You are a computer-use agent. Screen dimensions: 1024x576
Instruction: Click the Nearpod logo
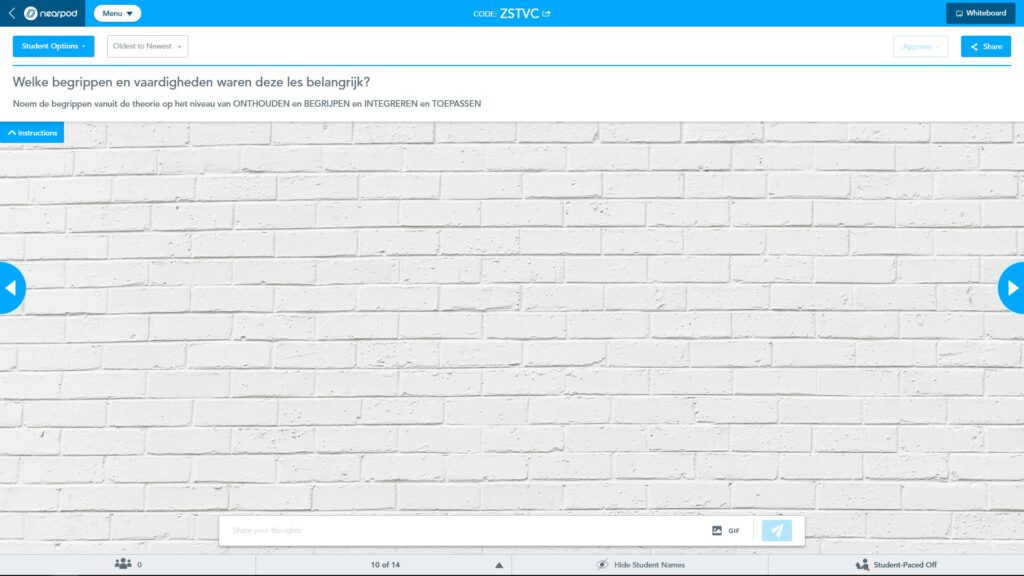[x=52, y=13]
